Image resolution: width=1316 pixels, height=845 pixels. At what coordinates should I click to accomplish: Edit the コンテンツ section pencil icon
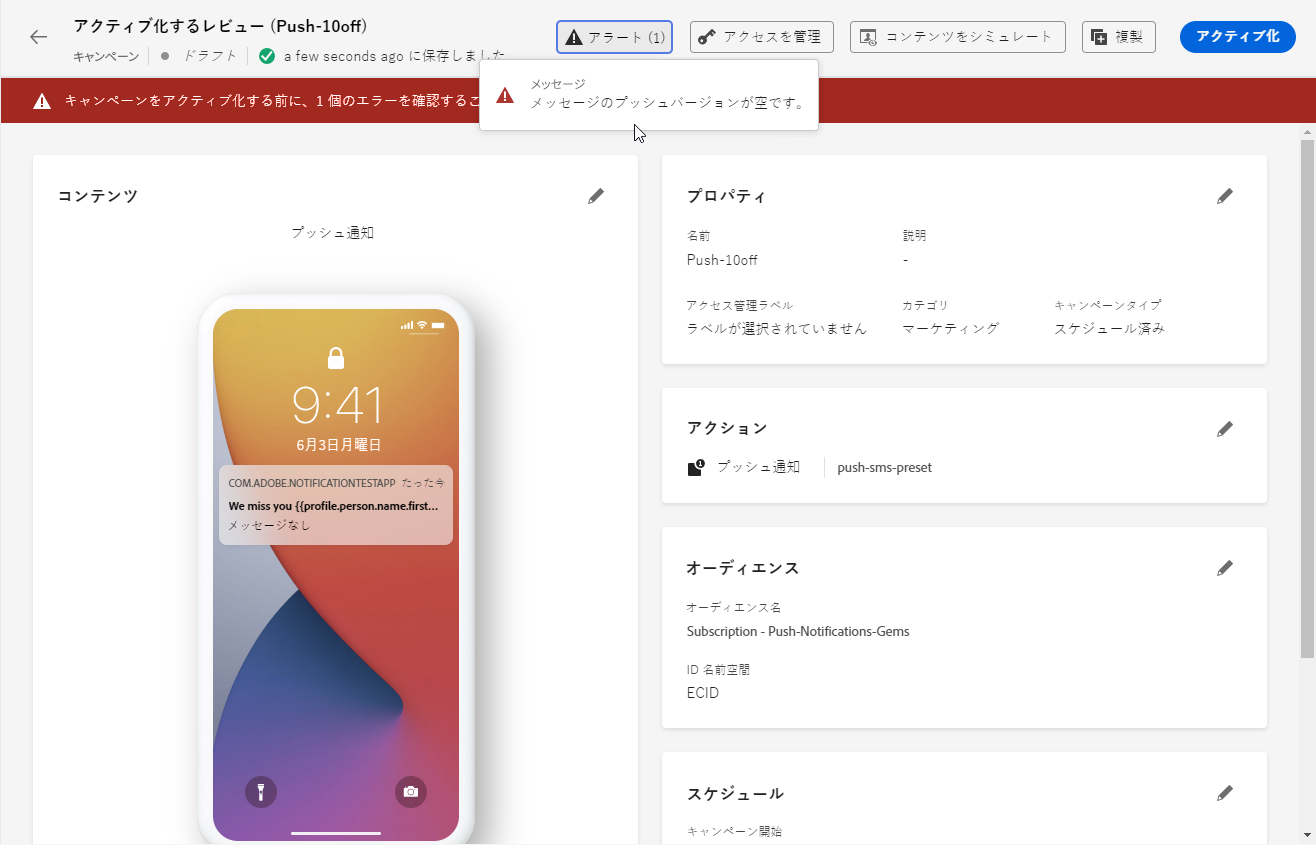coord(596,196)
